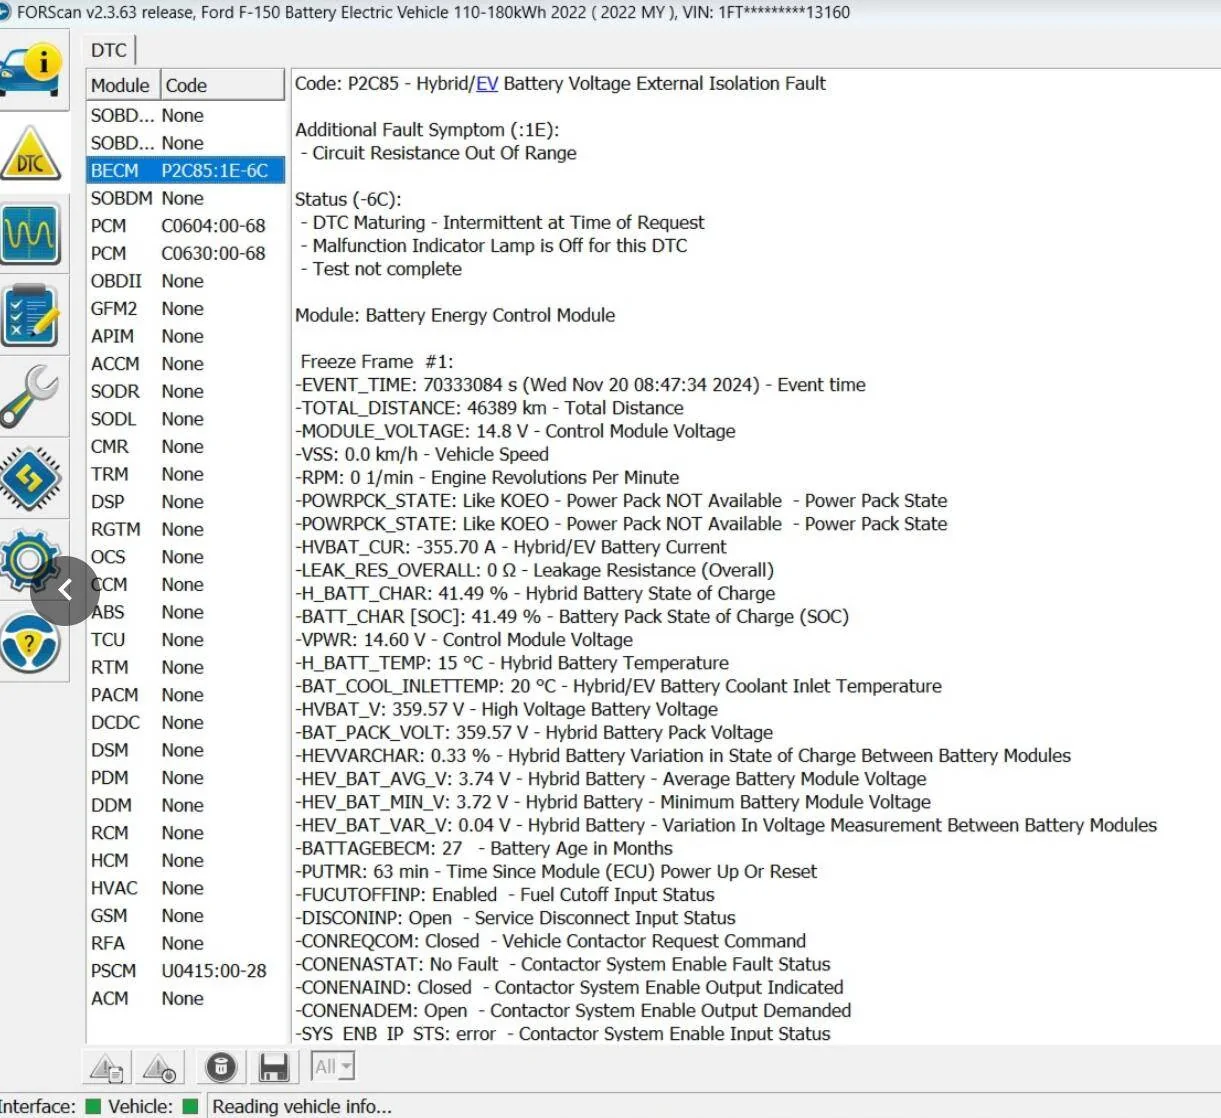
Task: Select the ACCM module row
Action: point(186,363)
